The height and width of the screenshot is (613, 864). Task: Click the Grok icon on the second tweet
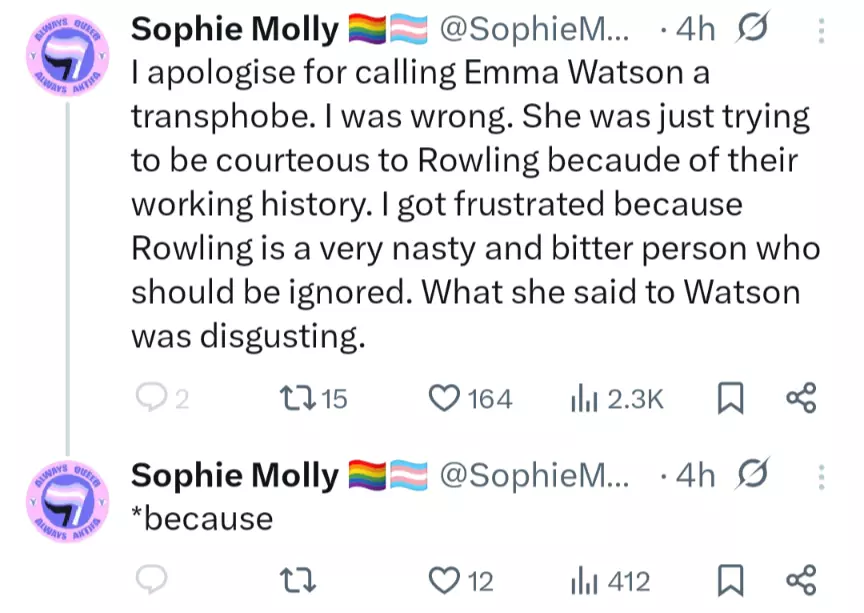(x=752, y=474)
